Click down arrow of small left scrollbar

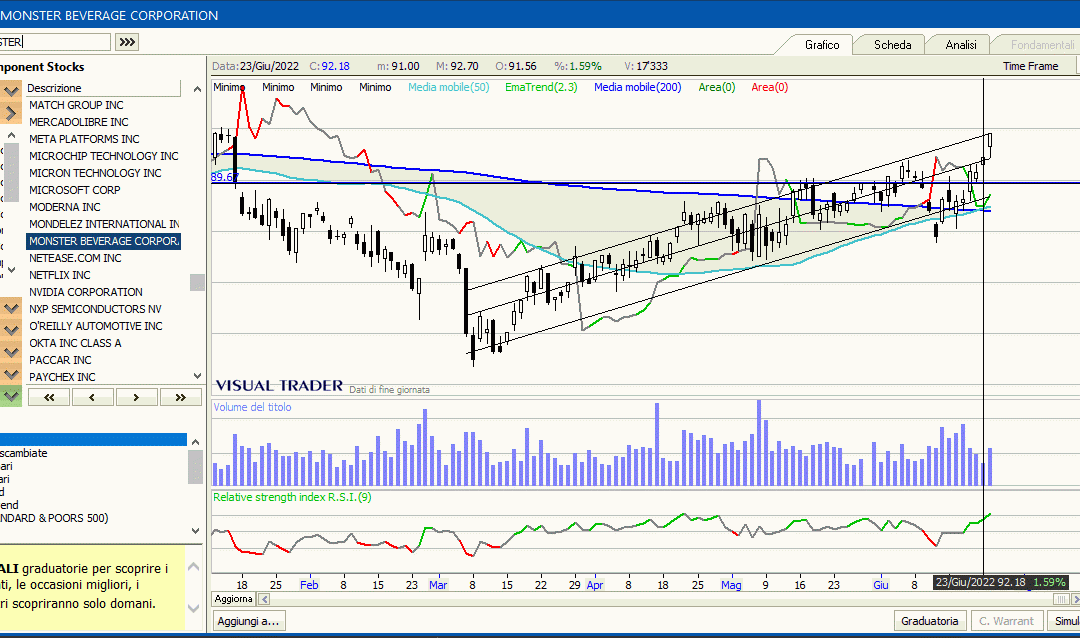(x=11, y=269)
